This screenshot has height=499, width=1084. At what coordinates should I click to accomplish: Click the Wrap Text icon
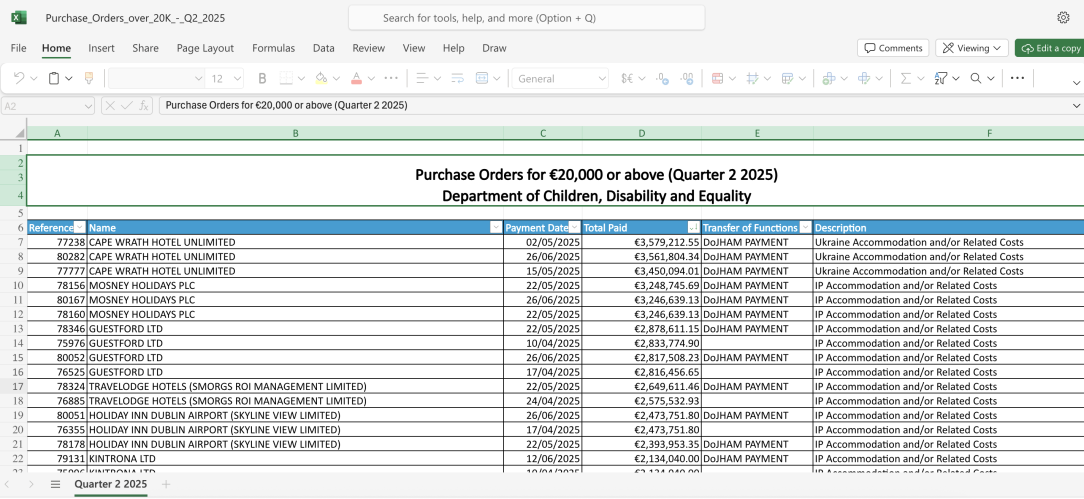click(x=457, y=78)
